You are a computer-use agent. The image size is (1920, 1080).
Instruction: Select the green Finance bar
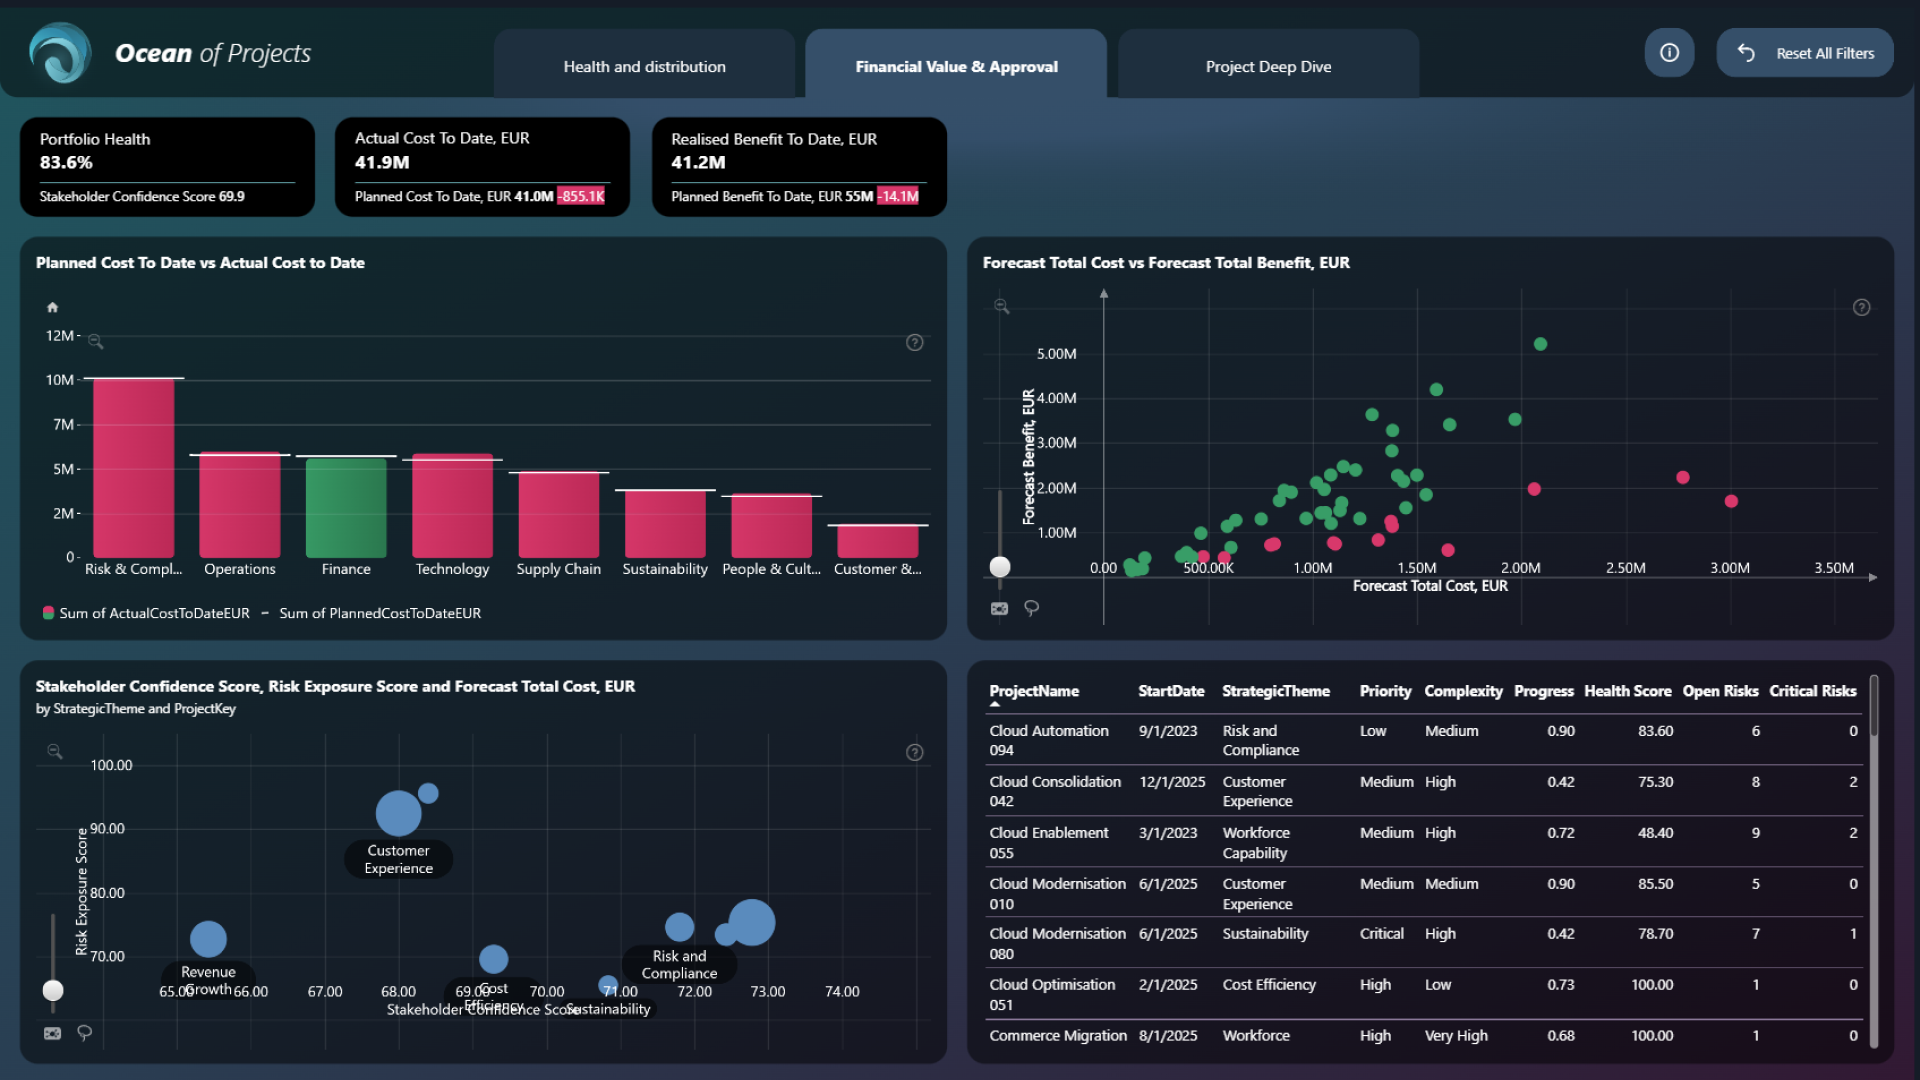[x=346, y=507]
